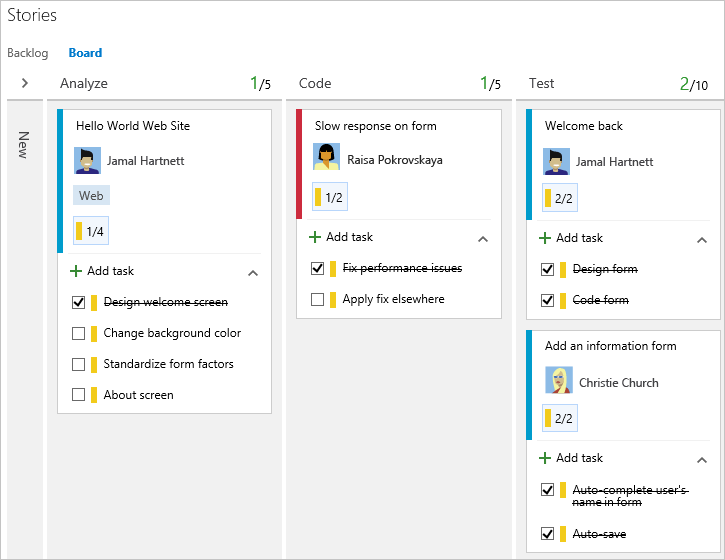Click Jamal Hartnett avatar on Hello World card
725x560 pixels.
(x=87, y=160)
